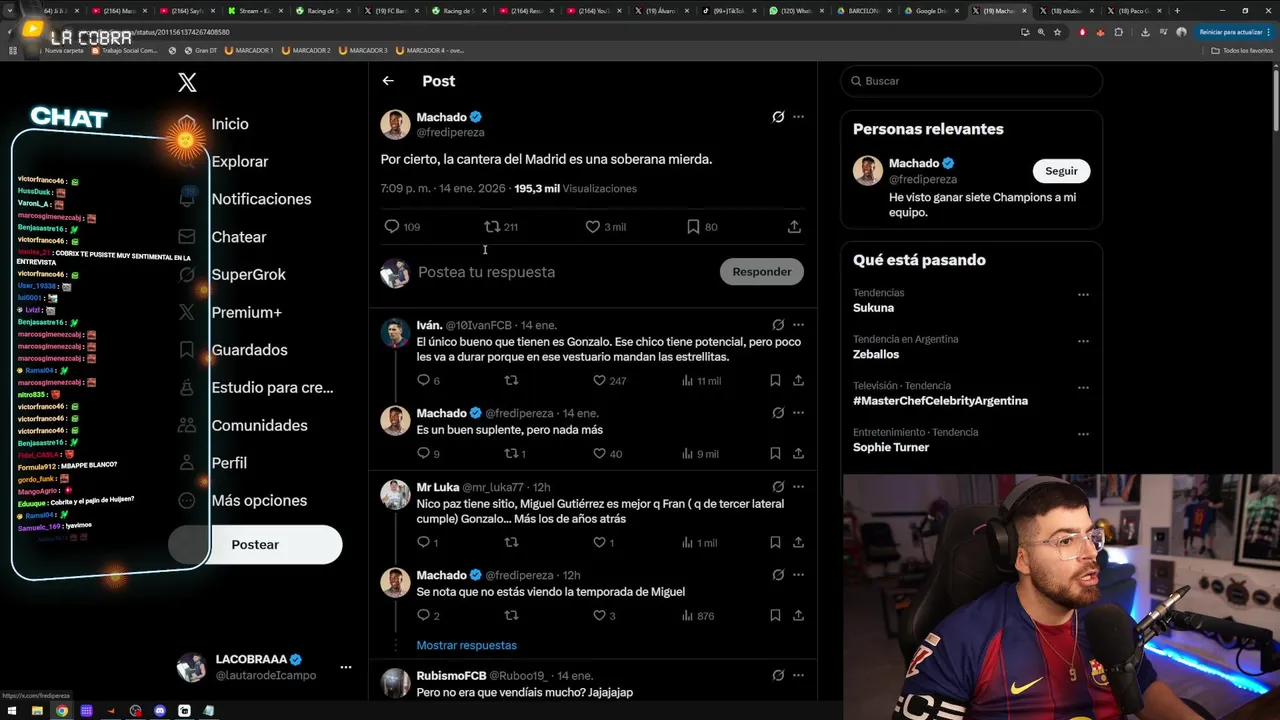This screenshot has width=1280, height=720.
Task: Open Inicio in the sidebar
Action: point(229,124)
